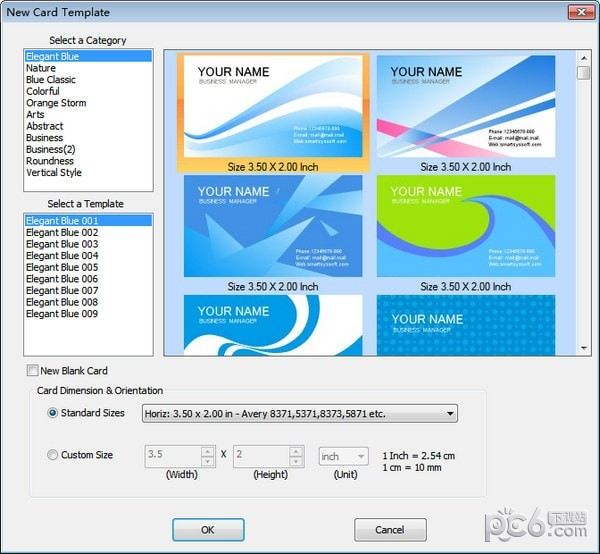Pick the blue geometric card template thumbnail

(273, 226)
